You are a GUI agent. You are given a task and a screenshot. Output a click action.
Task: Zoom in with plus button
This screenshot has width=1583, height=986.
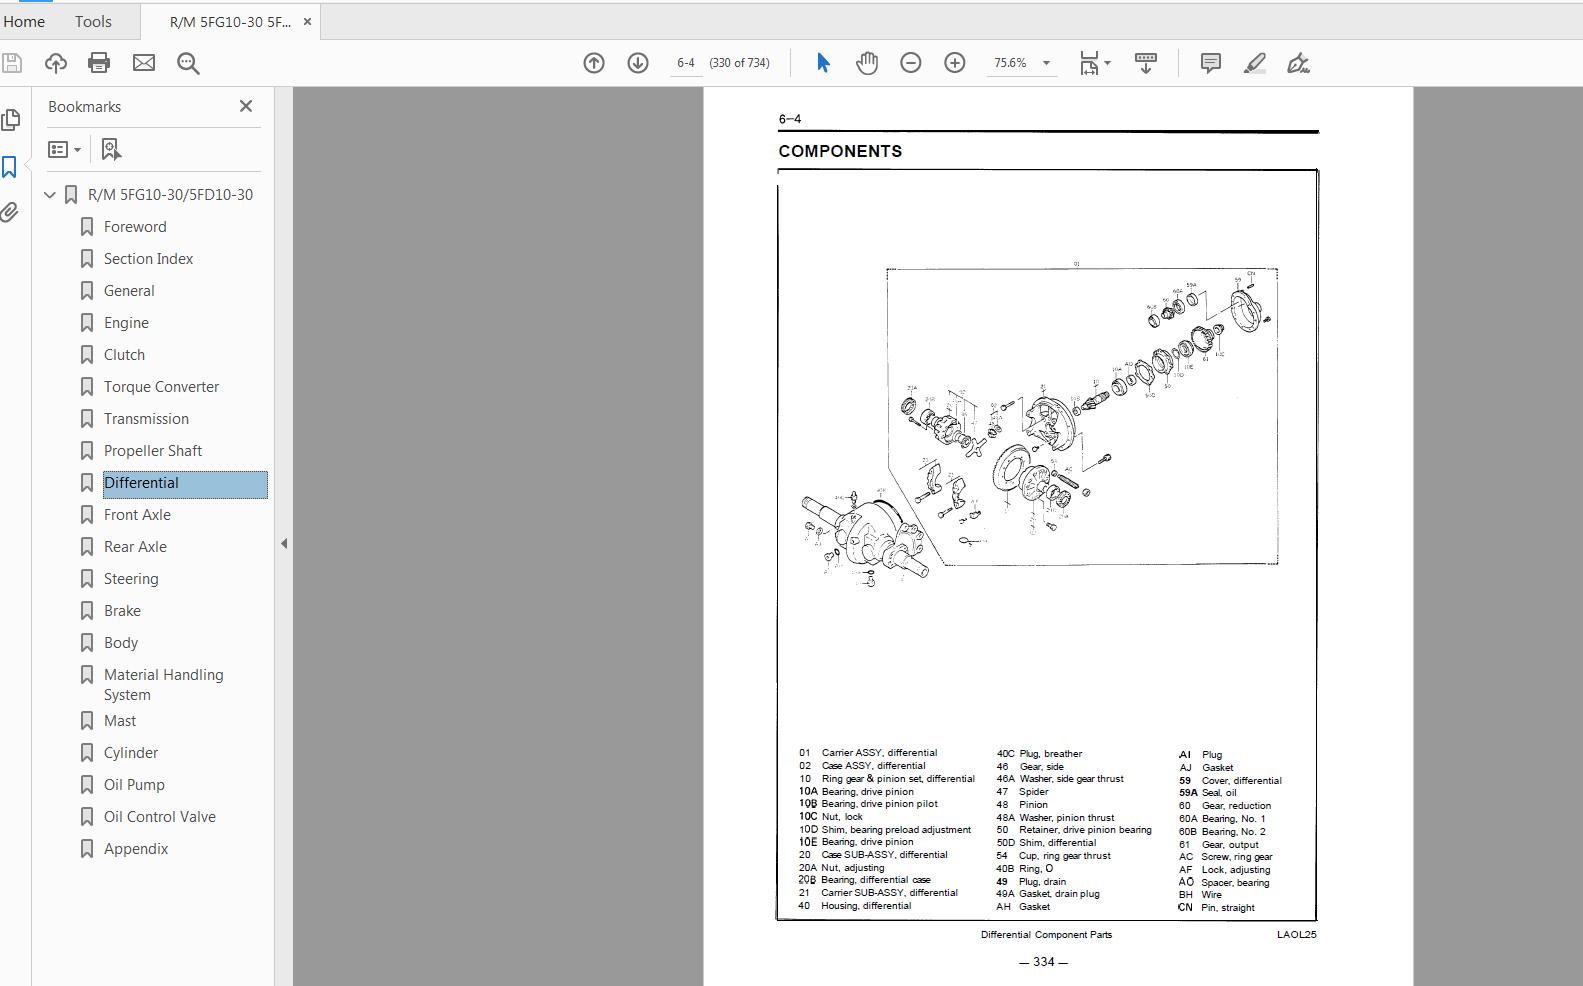click(x=955, y=63)
